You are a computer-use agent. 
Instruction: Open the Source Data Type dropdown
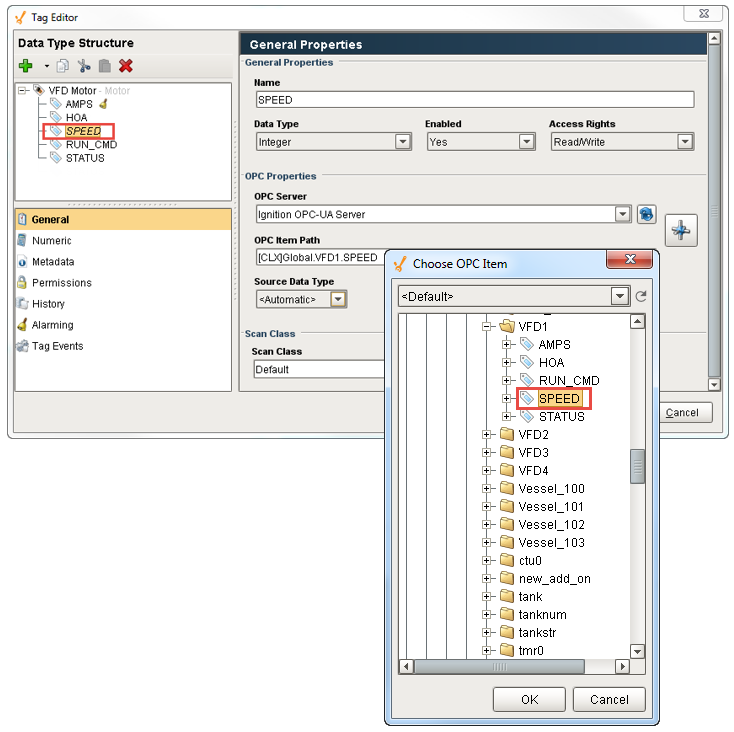(x=339, y=299)
